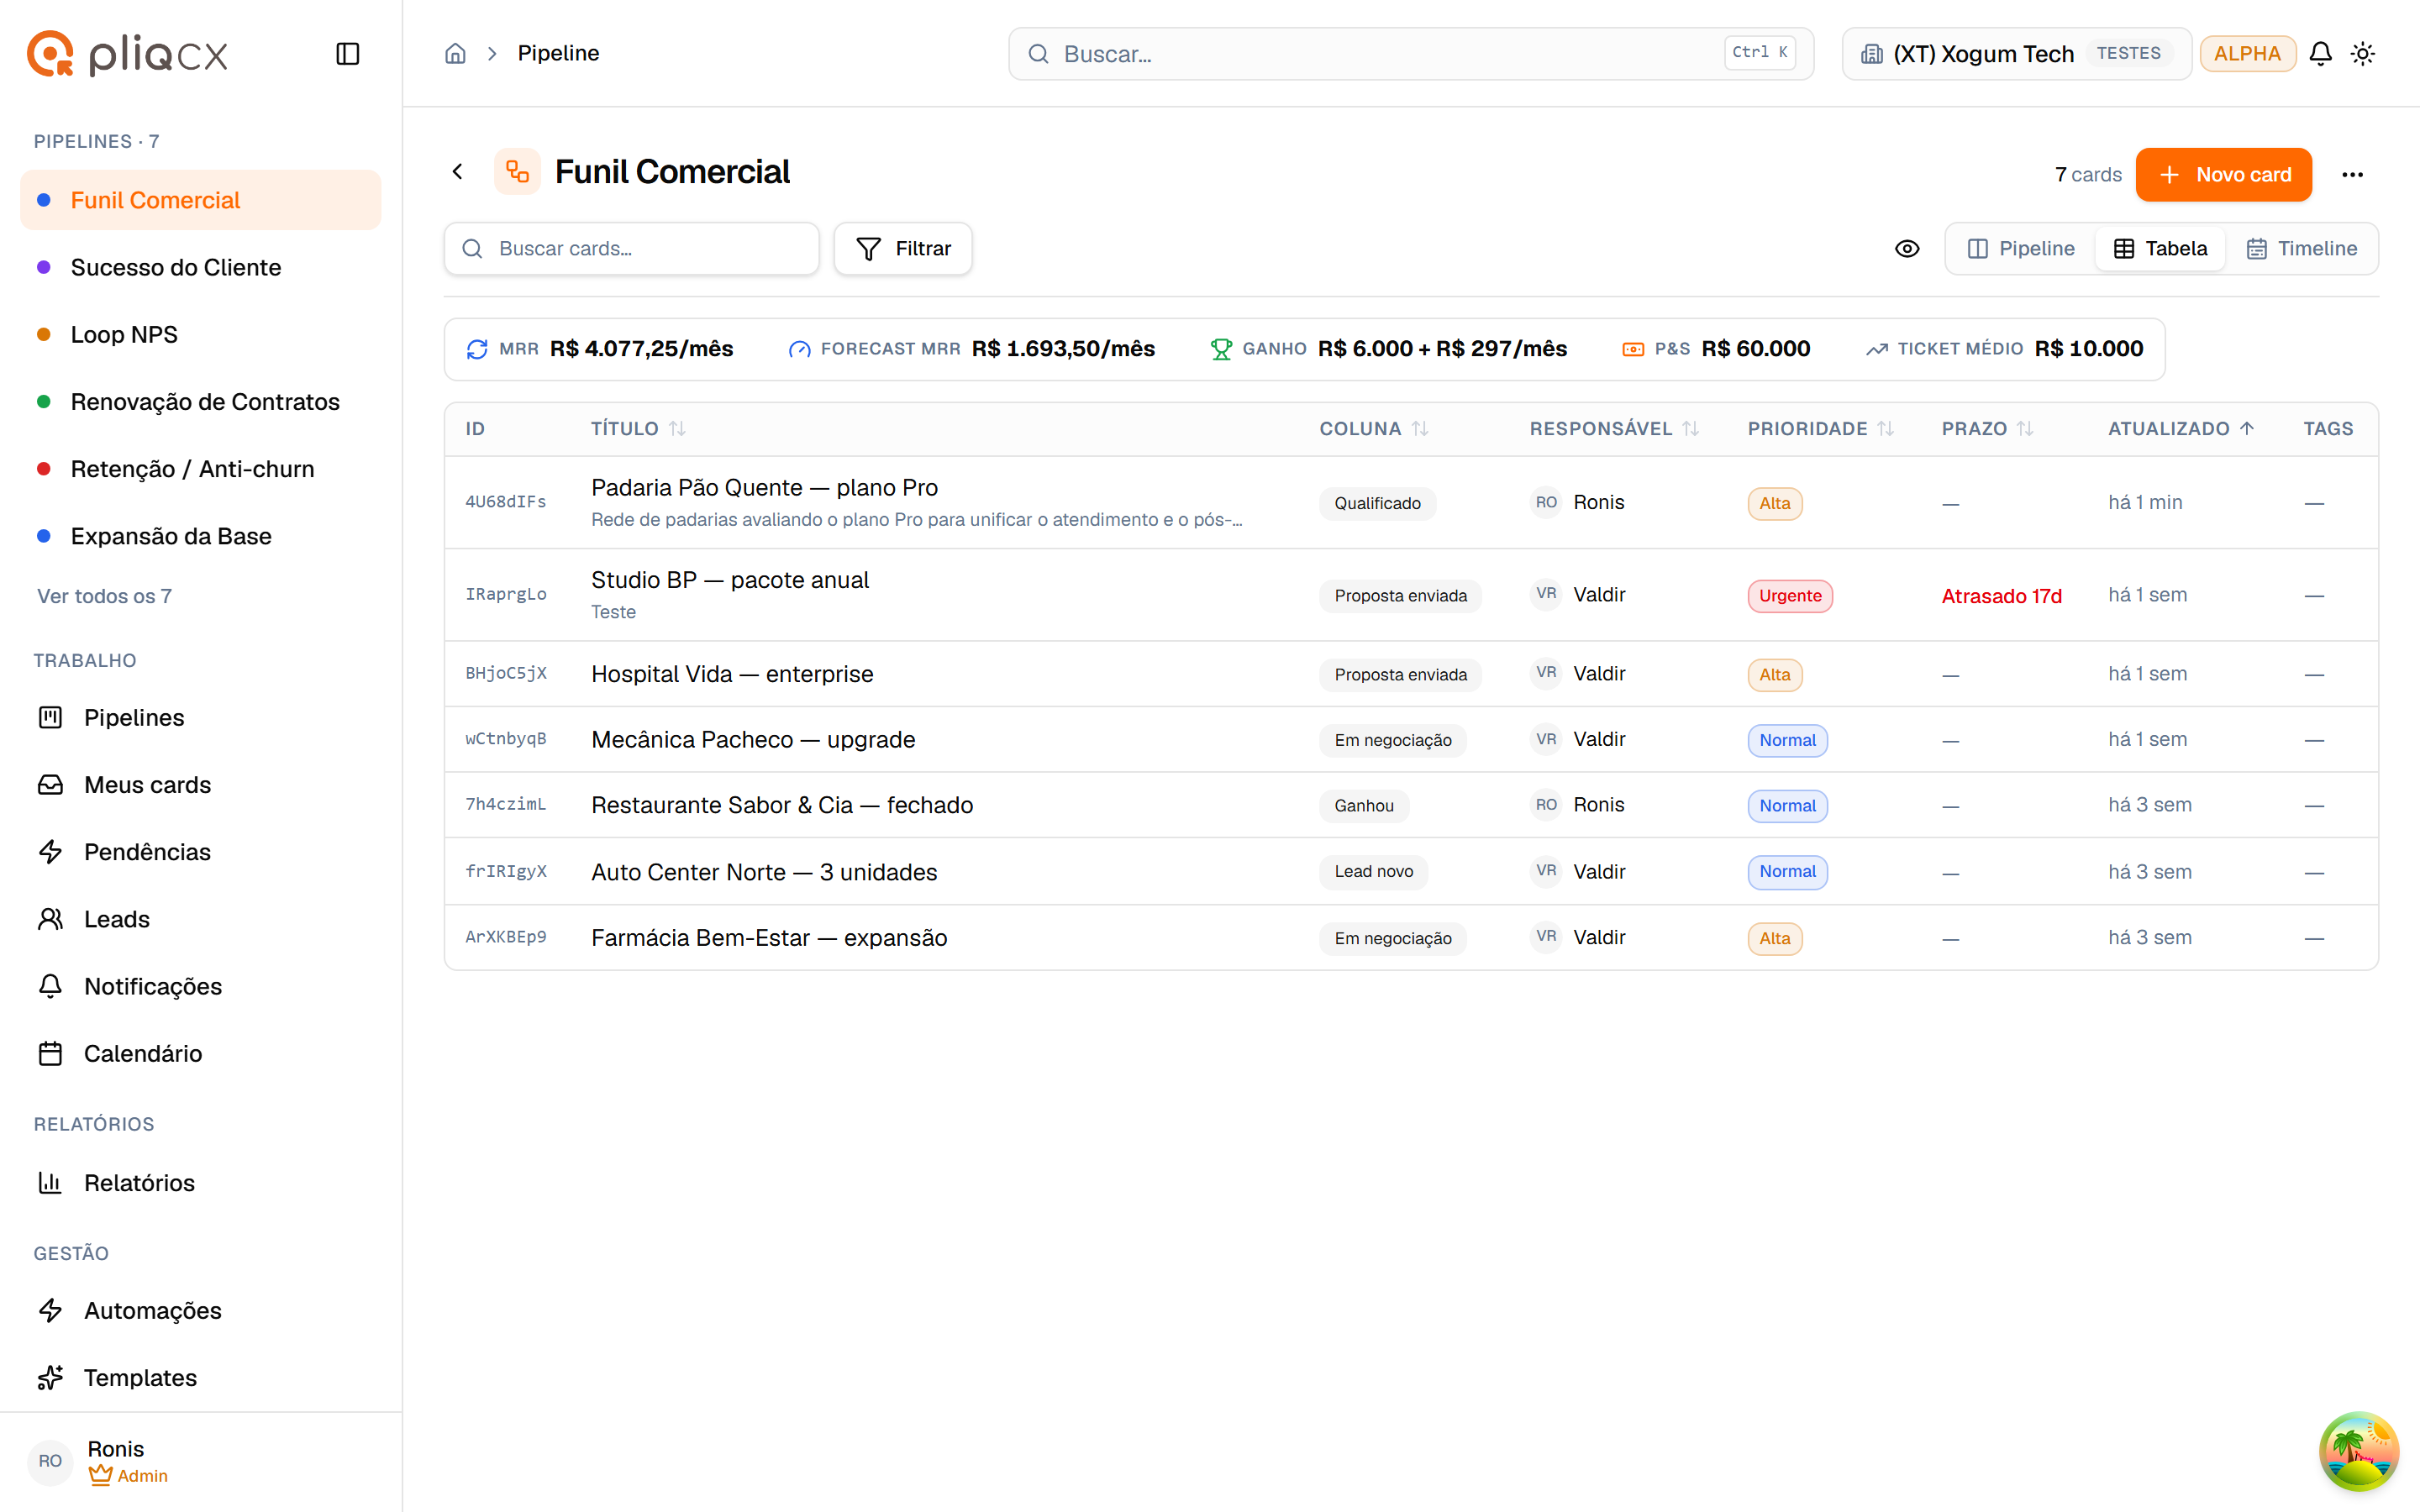Toggle Atualizado column sort direction
Screen dimensions: 2420x1512
click(x=2181, y=429)
